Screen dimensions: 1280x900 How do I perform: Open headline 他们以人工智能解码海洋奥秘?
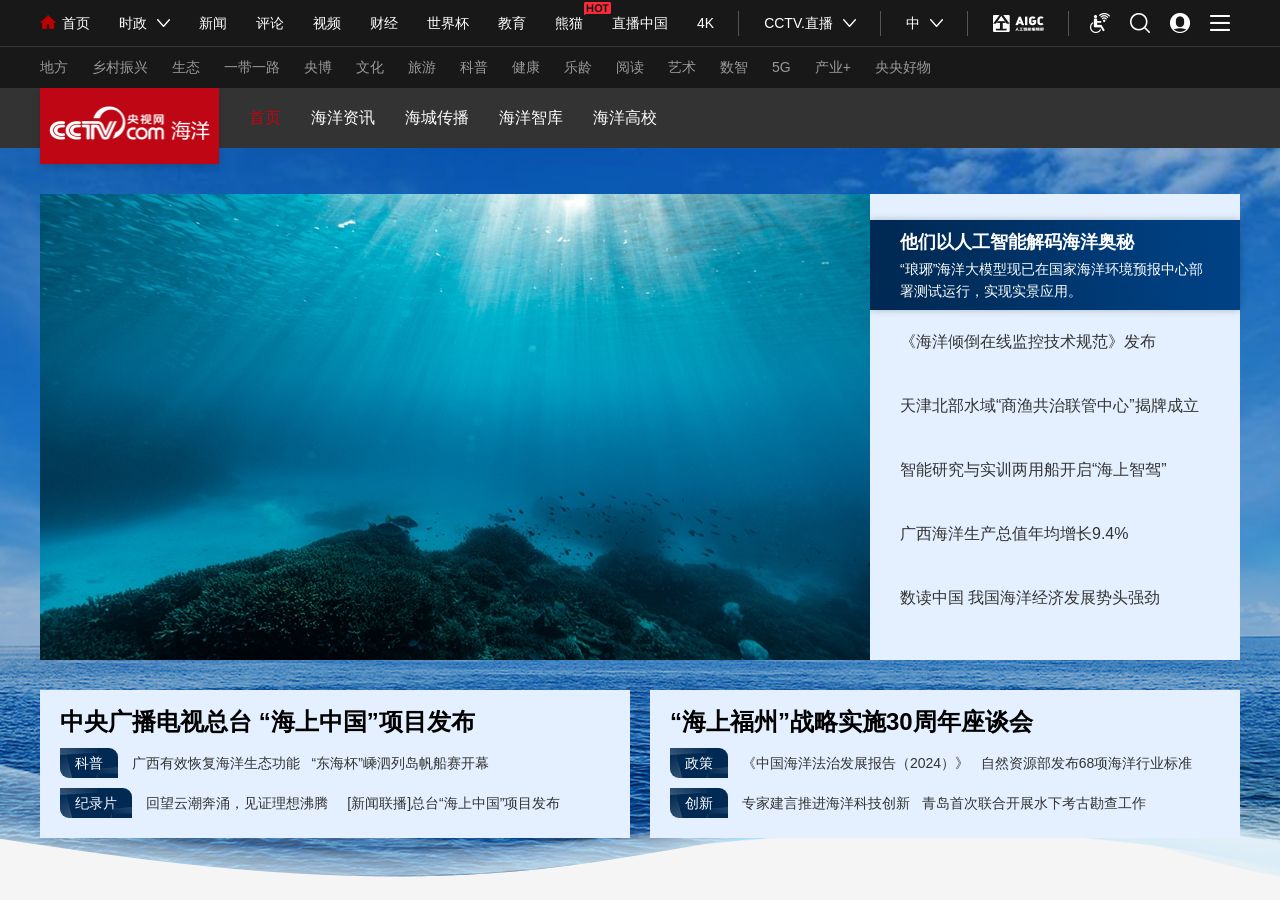pyautogui.click(x=1017, y=242)
